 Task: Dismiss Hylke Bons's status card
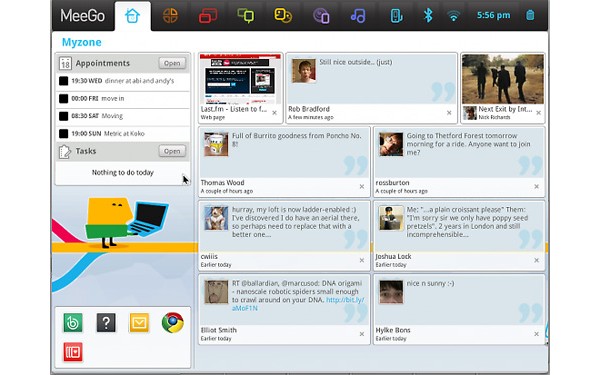pos(536,334)
